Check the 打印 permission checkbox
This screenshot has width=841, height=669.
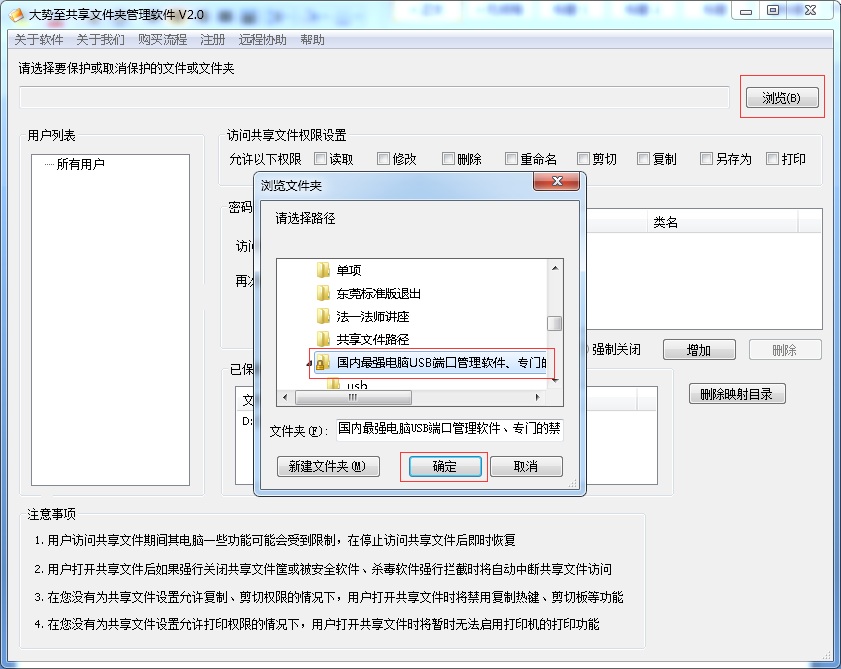tap(772, 158)
